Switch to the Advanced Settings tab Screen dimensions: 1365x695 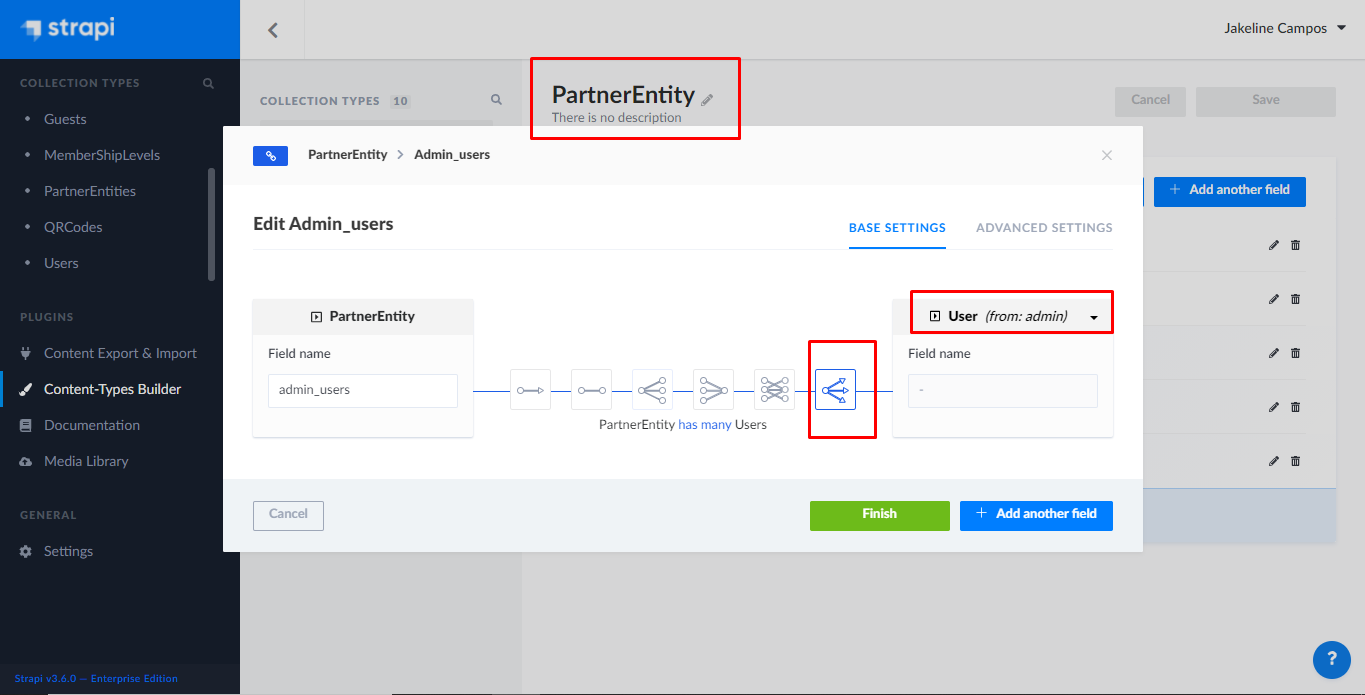coord(1044,228)
